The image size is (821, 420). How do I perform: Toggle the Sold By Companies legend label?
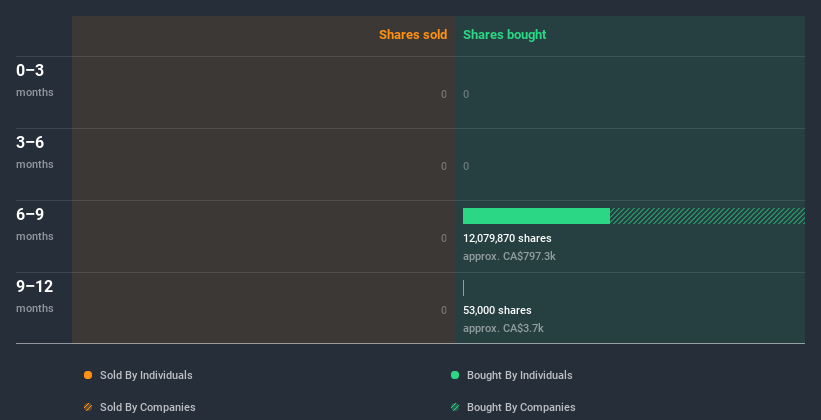(148, 407)
